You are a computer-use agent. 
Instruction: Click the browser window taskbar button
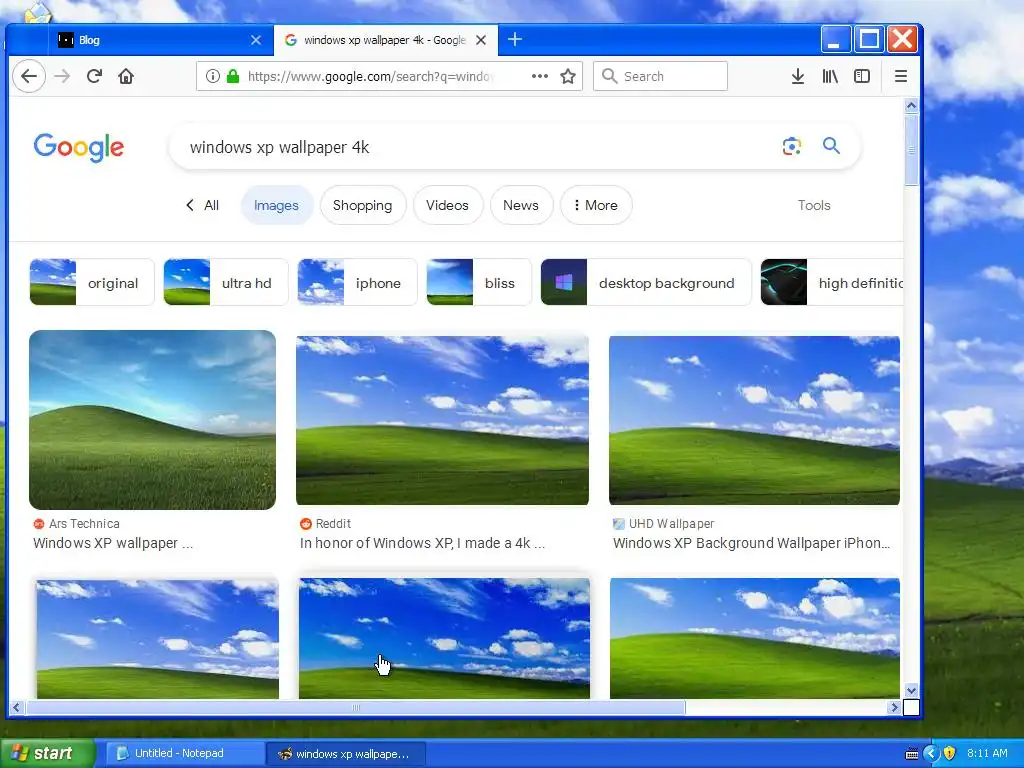tap(347, 754)
